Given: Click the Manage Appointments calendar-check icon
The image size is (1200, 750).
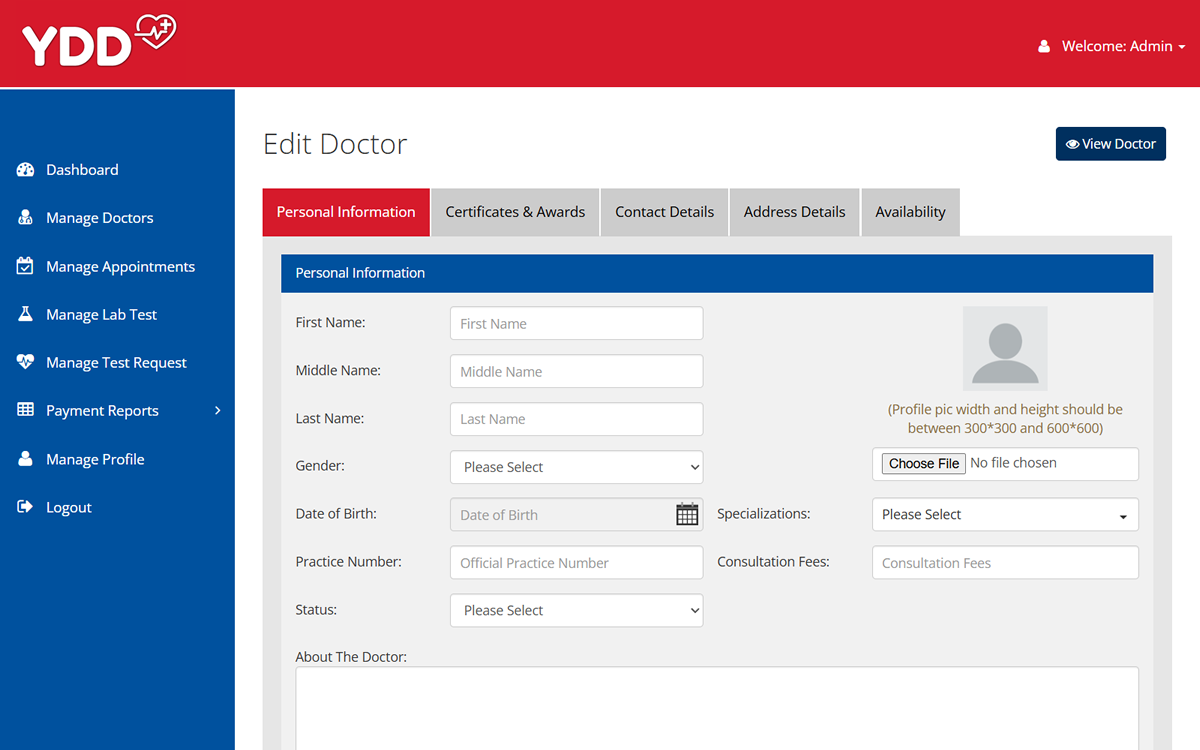Looking at the screenshot, I should click(26, 266).
